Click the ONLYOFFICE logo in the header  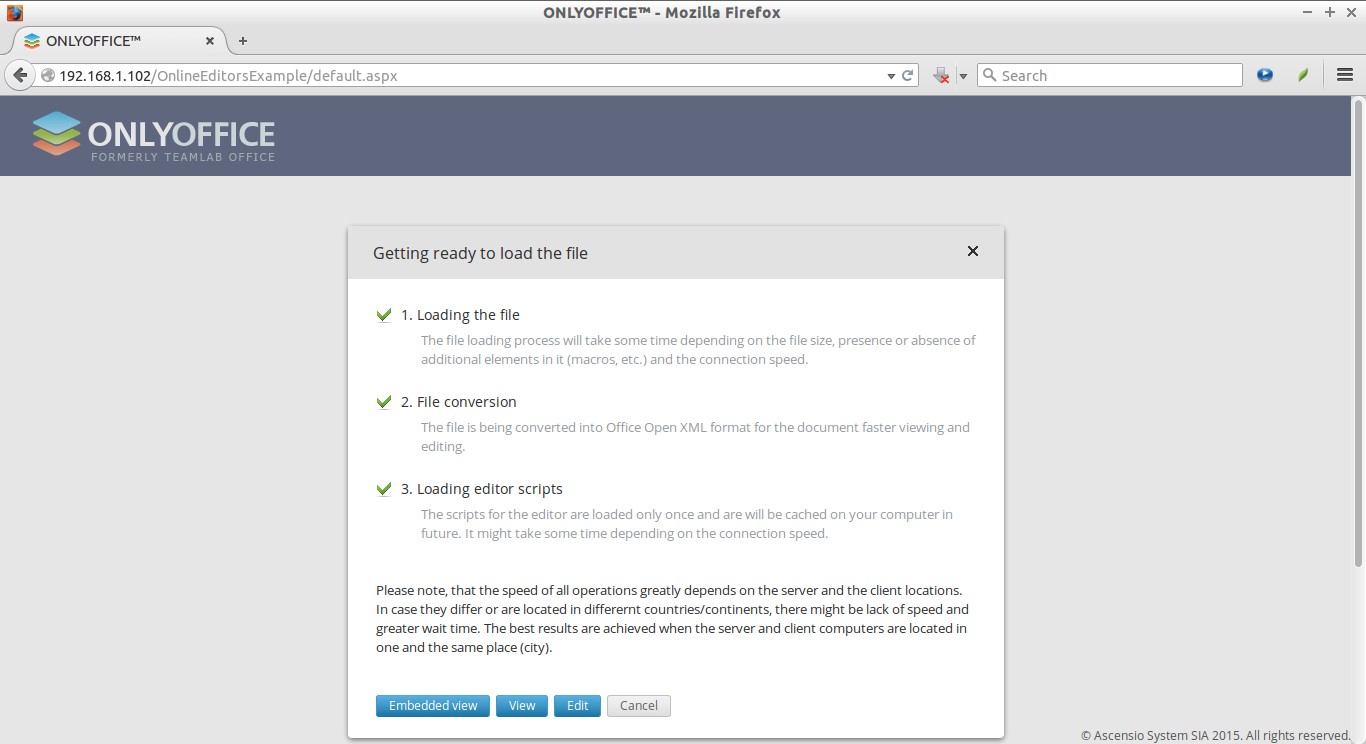(x=153, y=136)
